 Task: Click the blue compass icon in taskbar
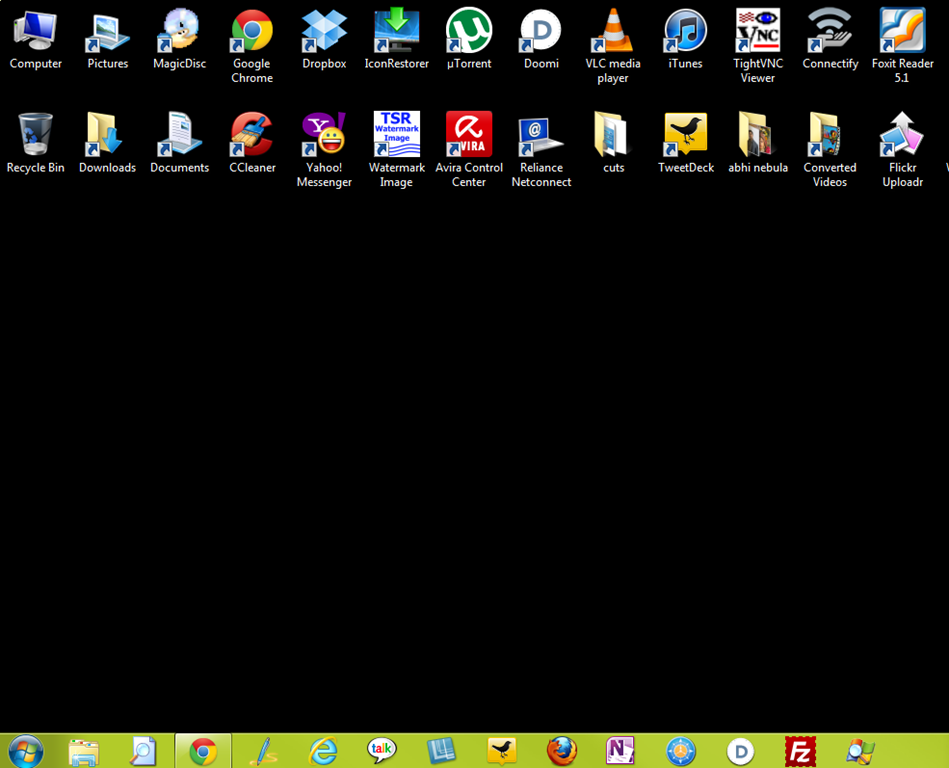(681, 752)
